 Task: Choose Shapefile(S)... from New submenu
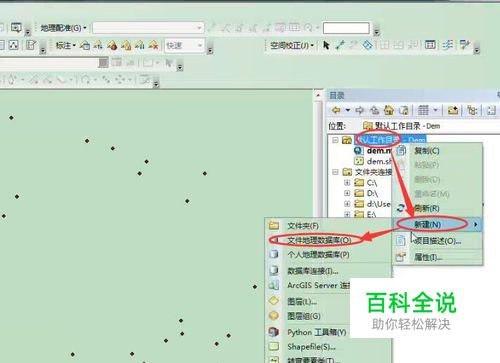[328, 347]
